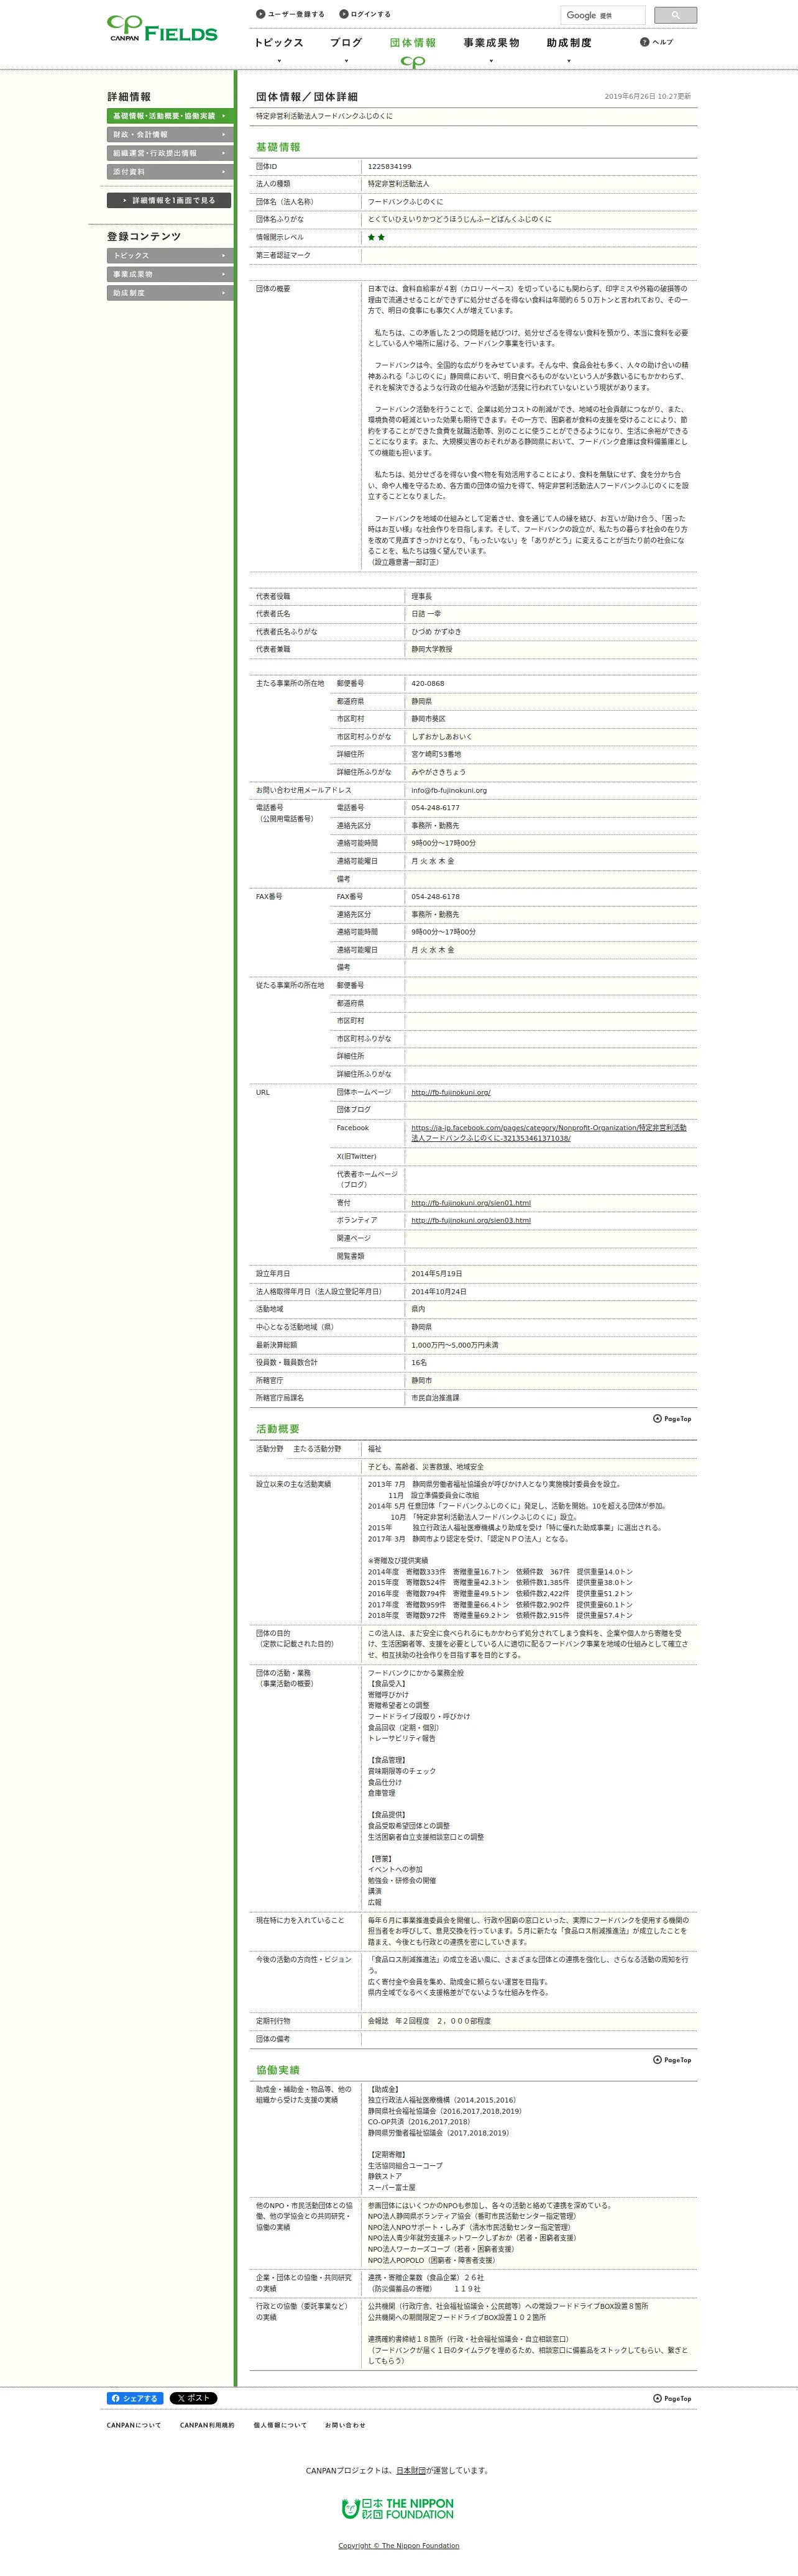Click PageTop icon beside the share buttons

click(x=672, y=2398)
